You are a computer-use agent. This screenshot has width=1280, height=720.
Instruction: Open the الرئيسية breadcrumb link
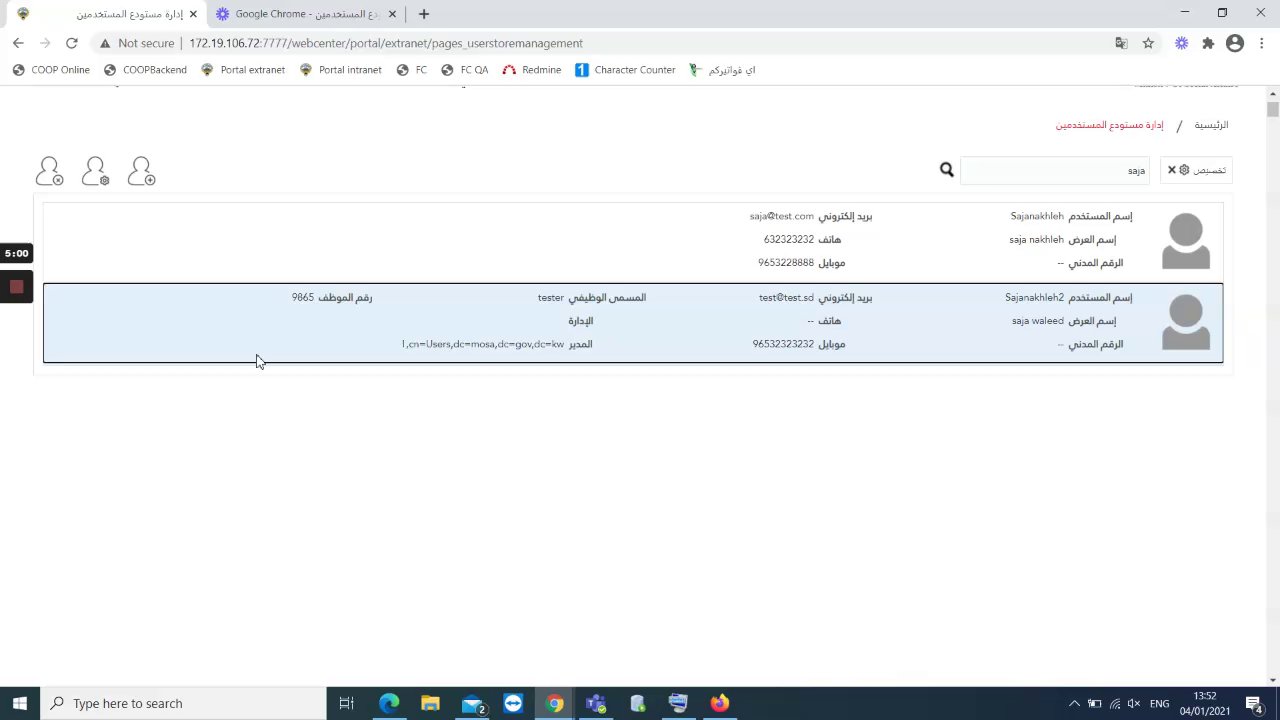[1211, 125]
